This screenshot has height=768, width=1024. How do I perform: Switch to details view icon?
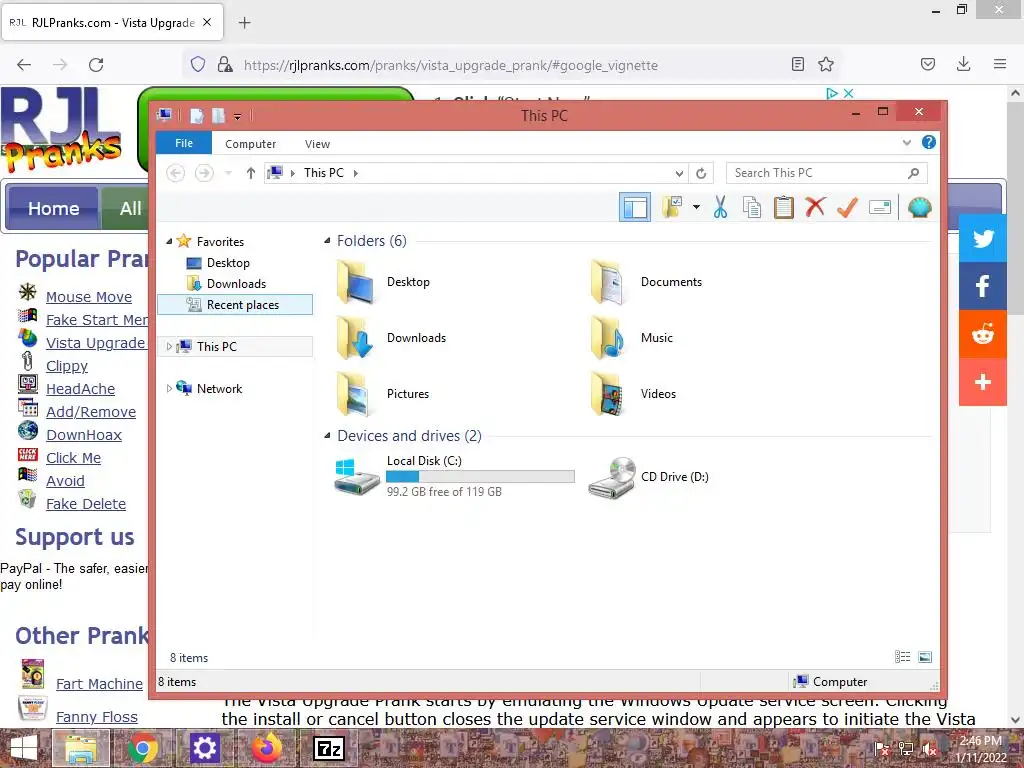903,657
